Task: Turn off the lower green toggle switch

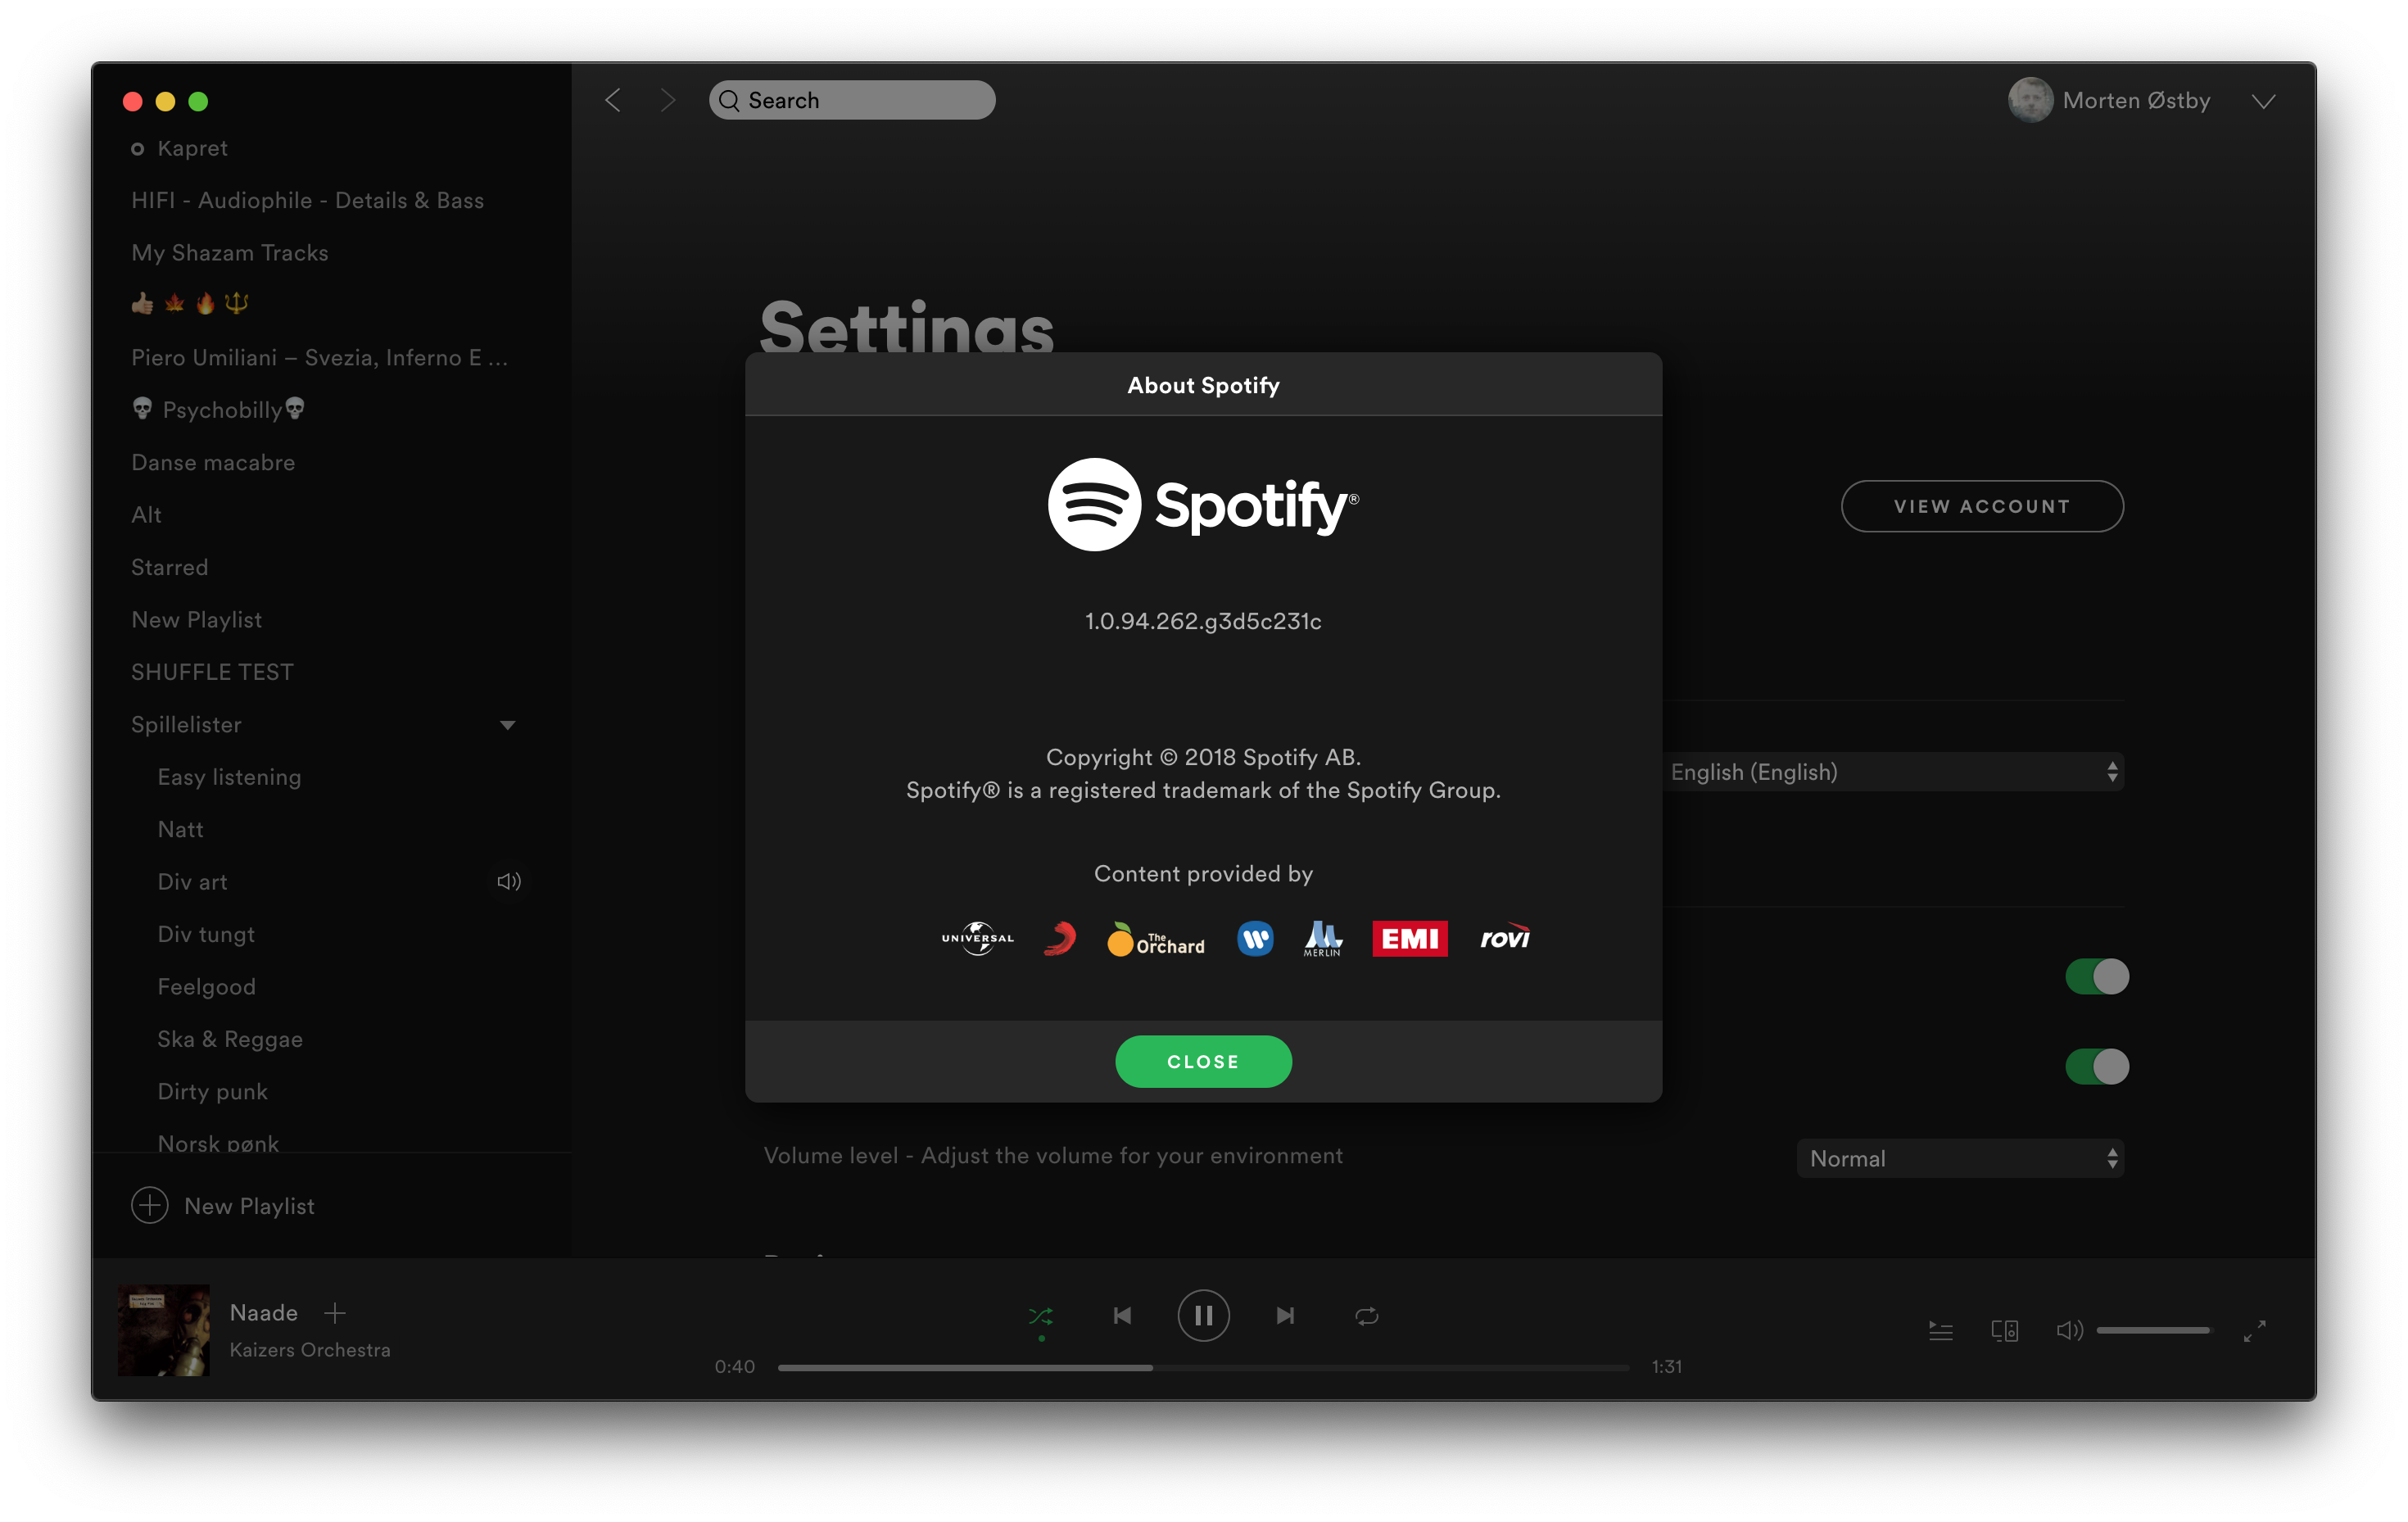Action: pos(2097,1066)
